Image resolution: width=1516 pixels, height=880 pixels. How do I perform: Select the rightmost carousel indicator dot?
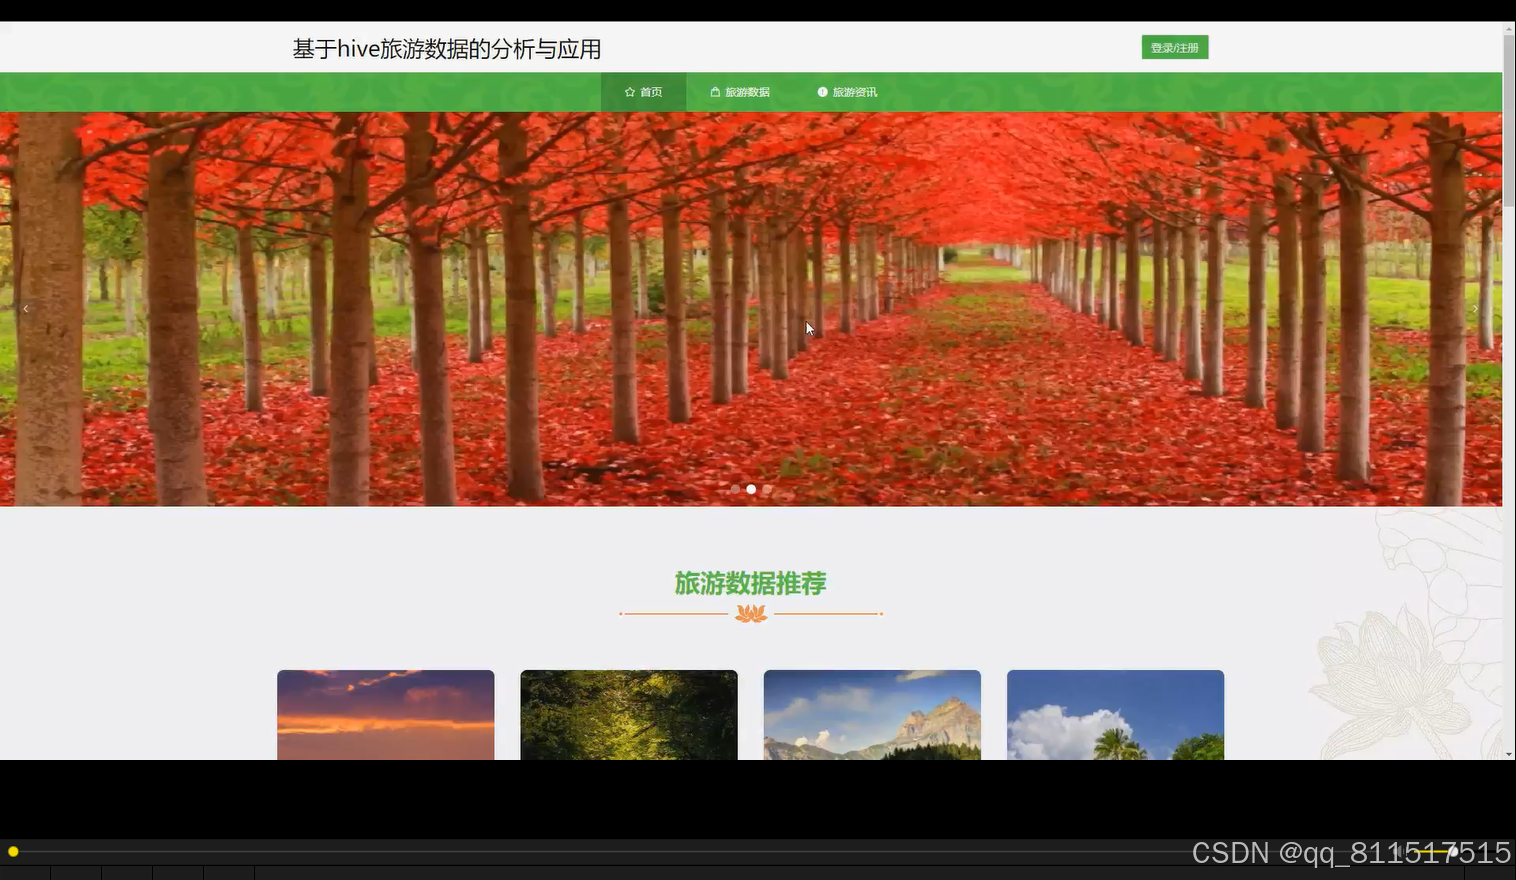pos(767,489)
